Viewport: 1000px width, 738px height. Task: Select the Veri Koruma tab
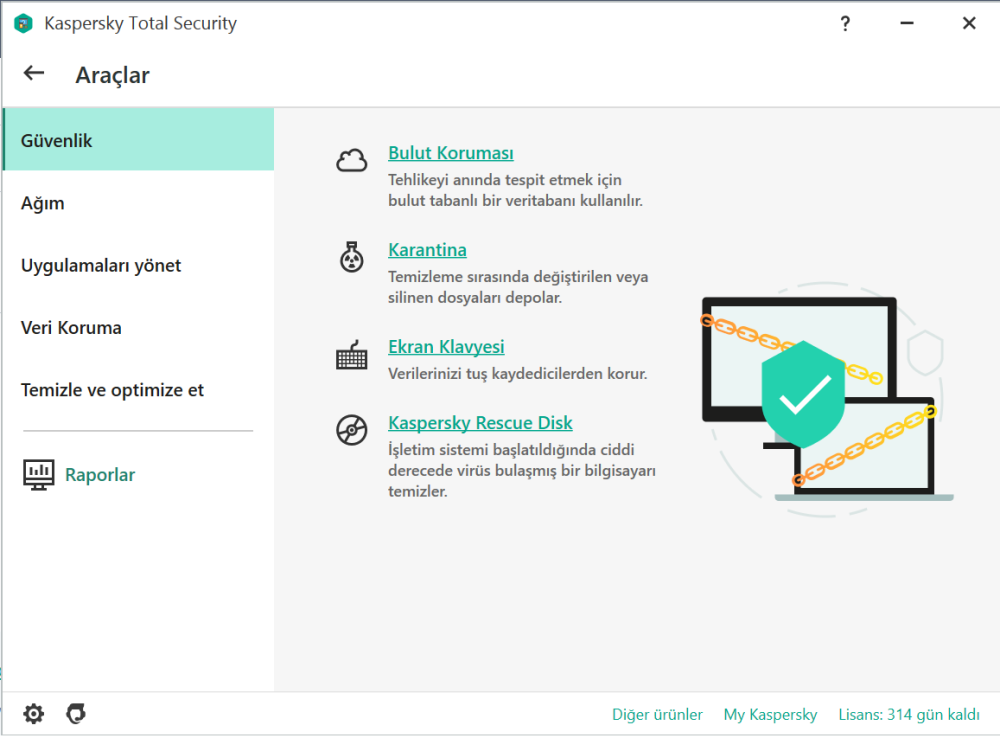[138, 328]
